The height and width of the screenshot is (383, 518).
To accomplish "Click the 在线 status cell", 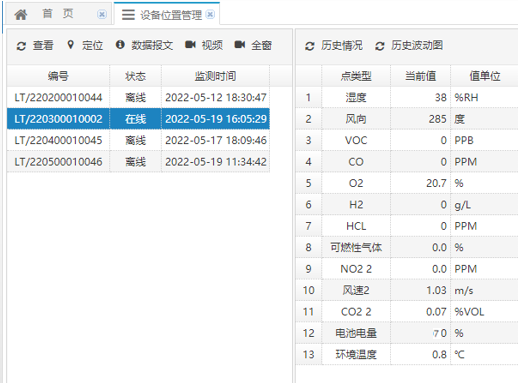I will click(x=135, y=119).
